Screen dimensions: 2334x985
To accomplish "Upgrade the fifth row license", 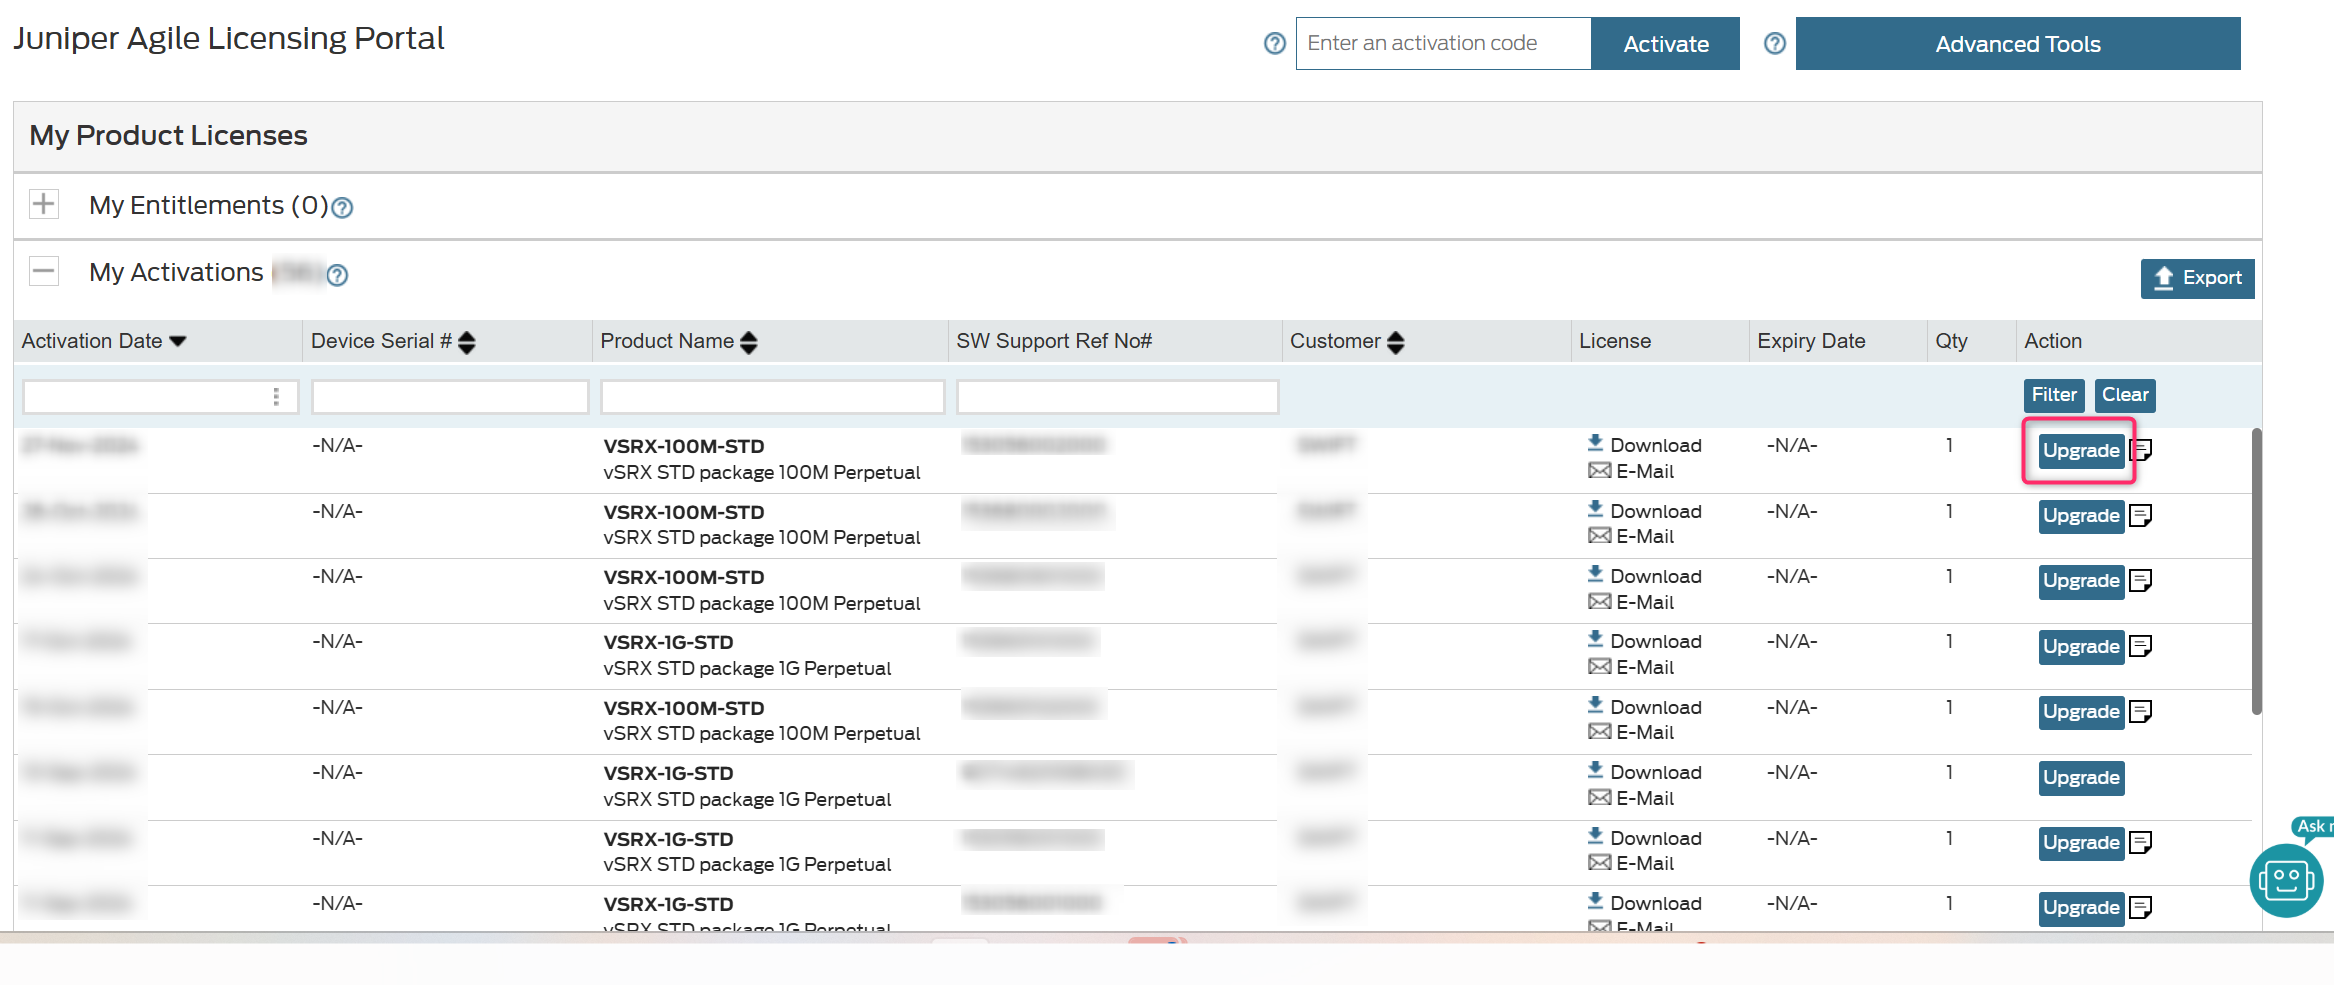I will pyautogui.click(x=2081, y=712).
